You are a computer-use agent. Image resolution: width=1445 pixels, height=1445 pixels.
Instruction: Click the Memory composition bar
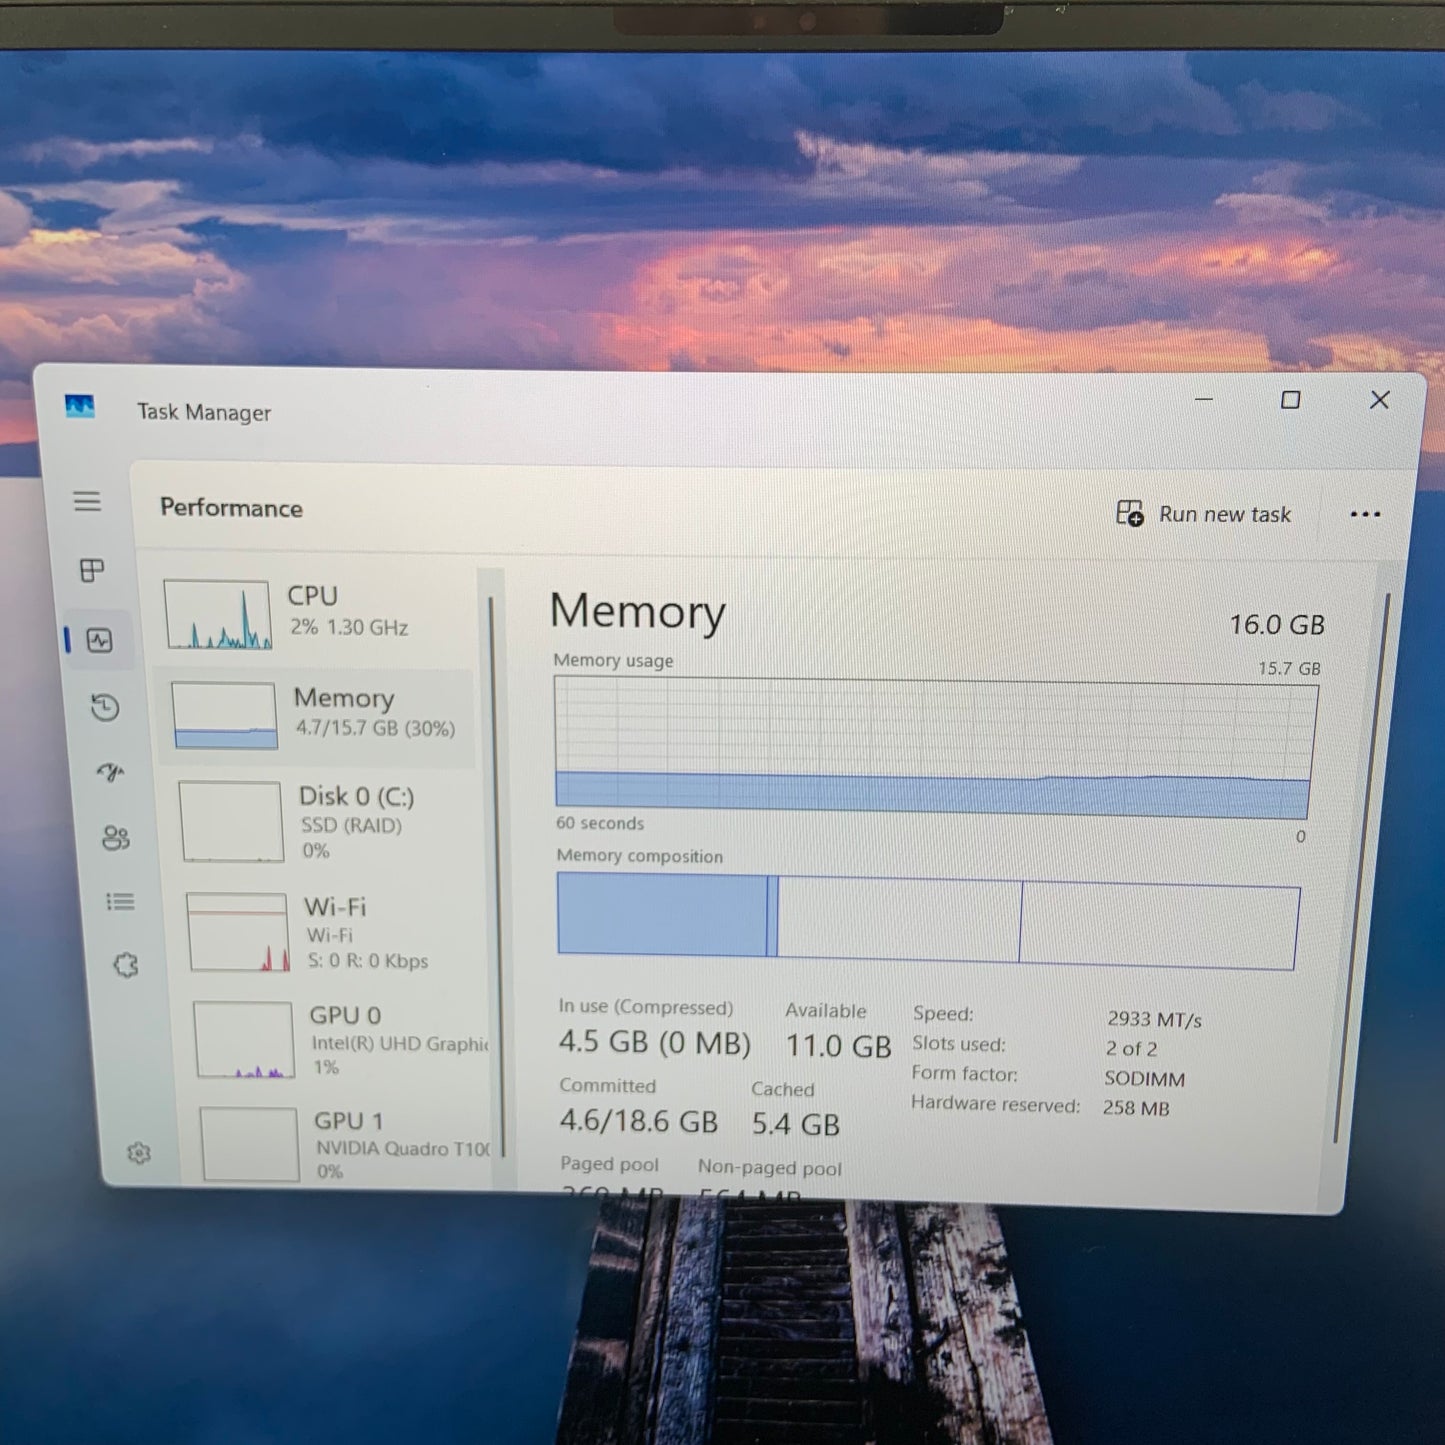[x=930, y=920]
